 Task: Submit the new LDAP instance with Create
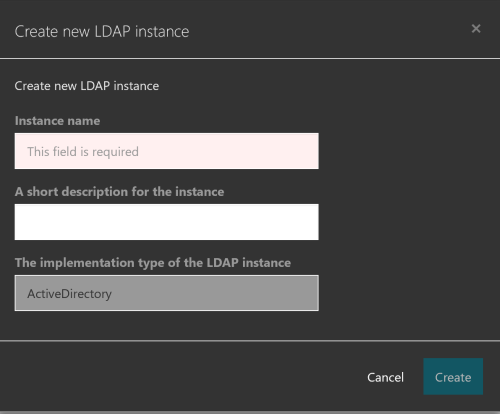coord(453,377)
